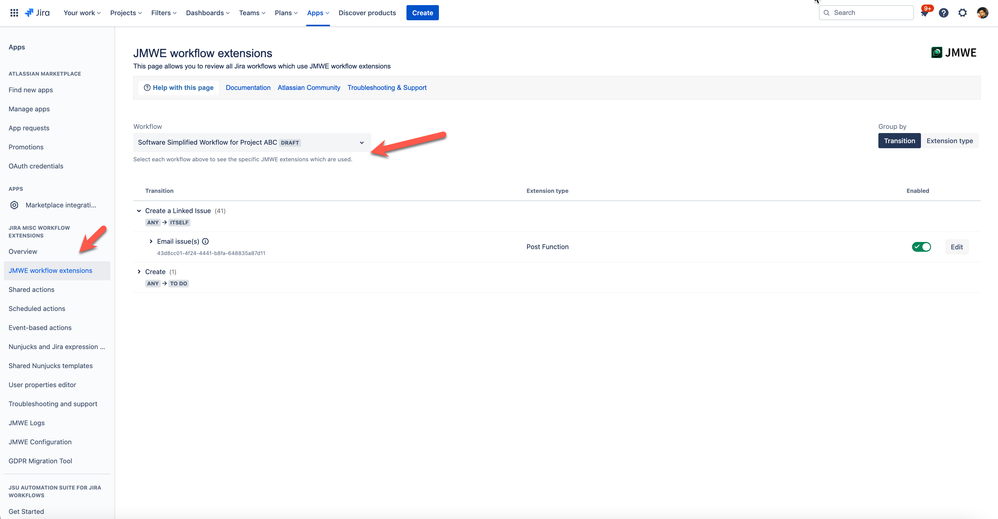Open the user profile avatar
The height and width of the screenshot is (519, 998).
coord(982,13)
